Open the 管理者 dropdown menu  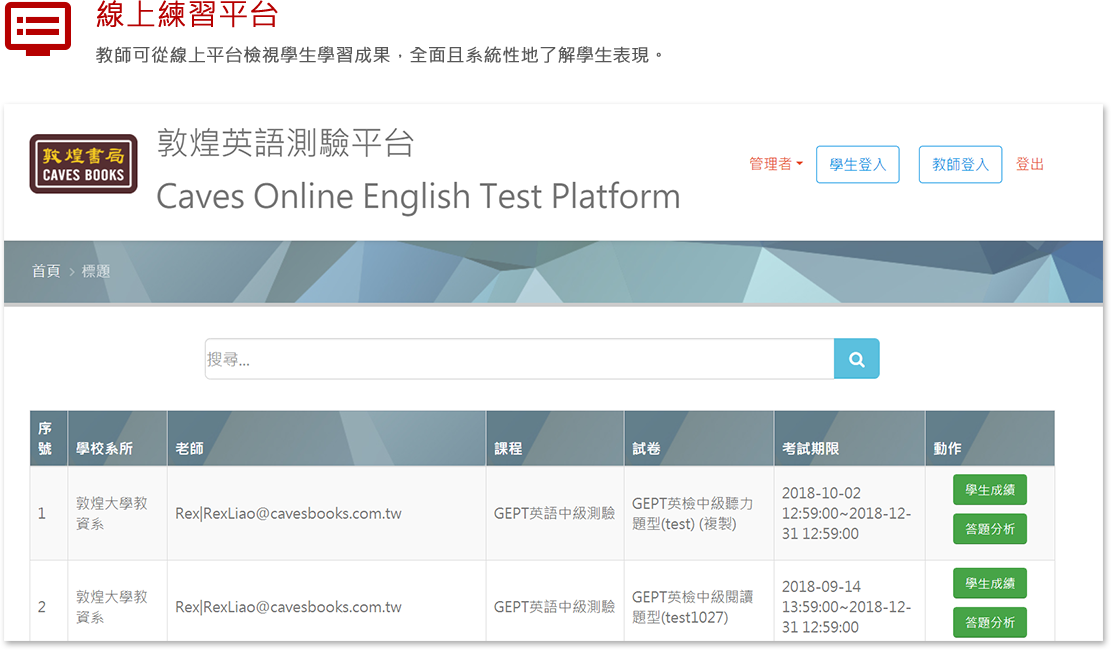pyautogui.click(x=776, y=164)
